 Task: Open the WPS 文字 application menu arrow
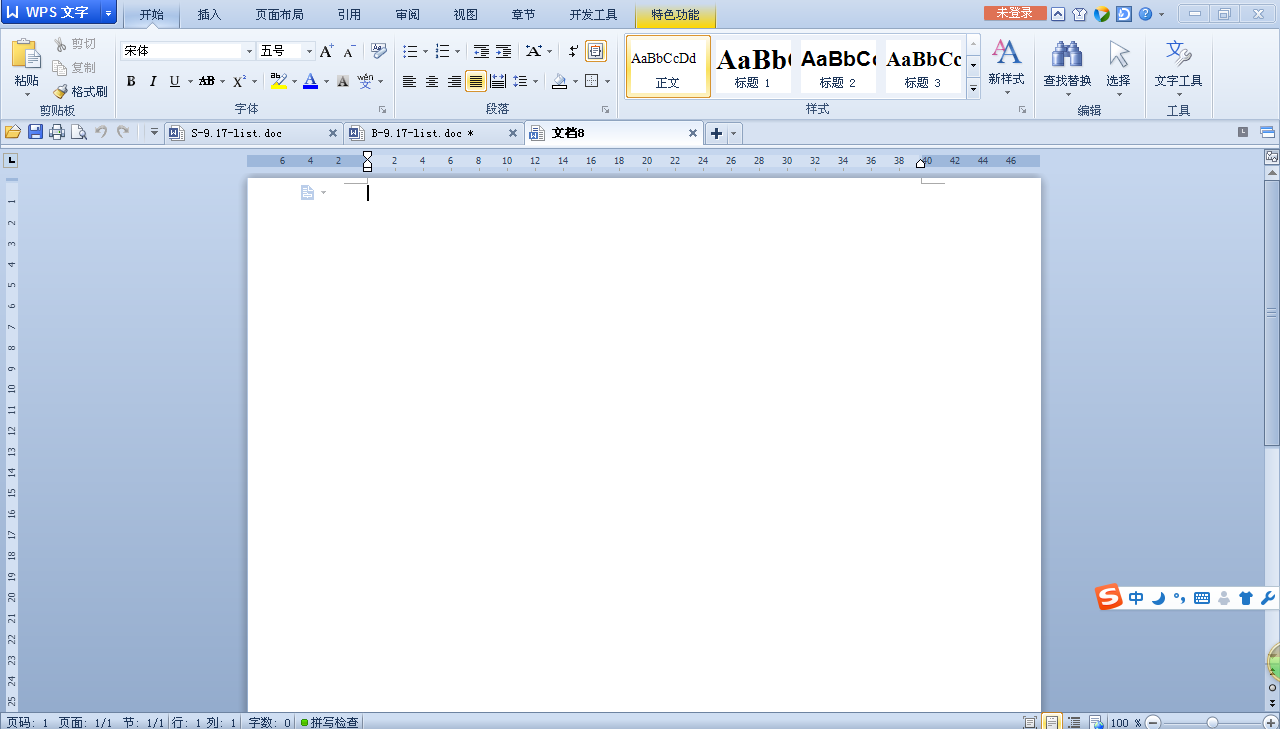coord(108,13)
